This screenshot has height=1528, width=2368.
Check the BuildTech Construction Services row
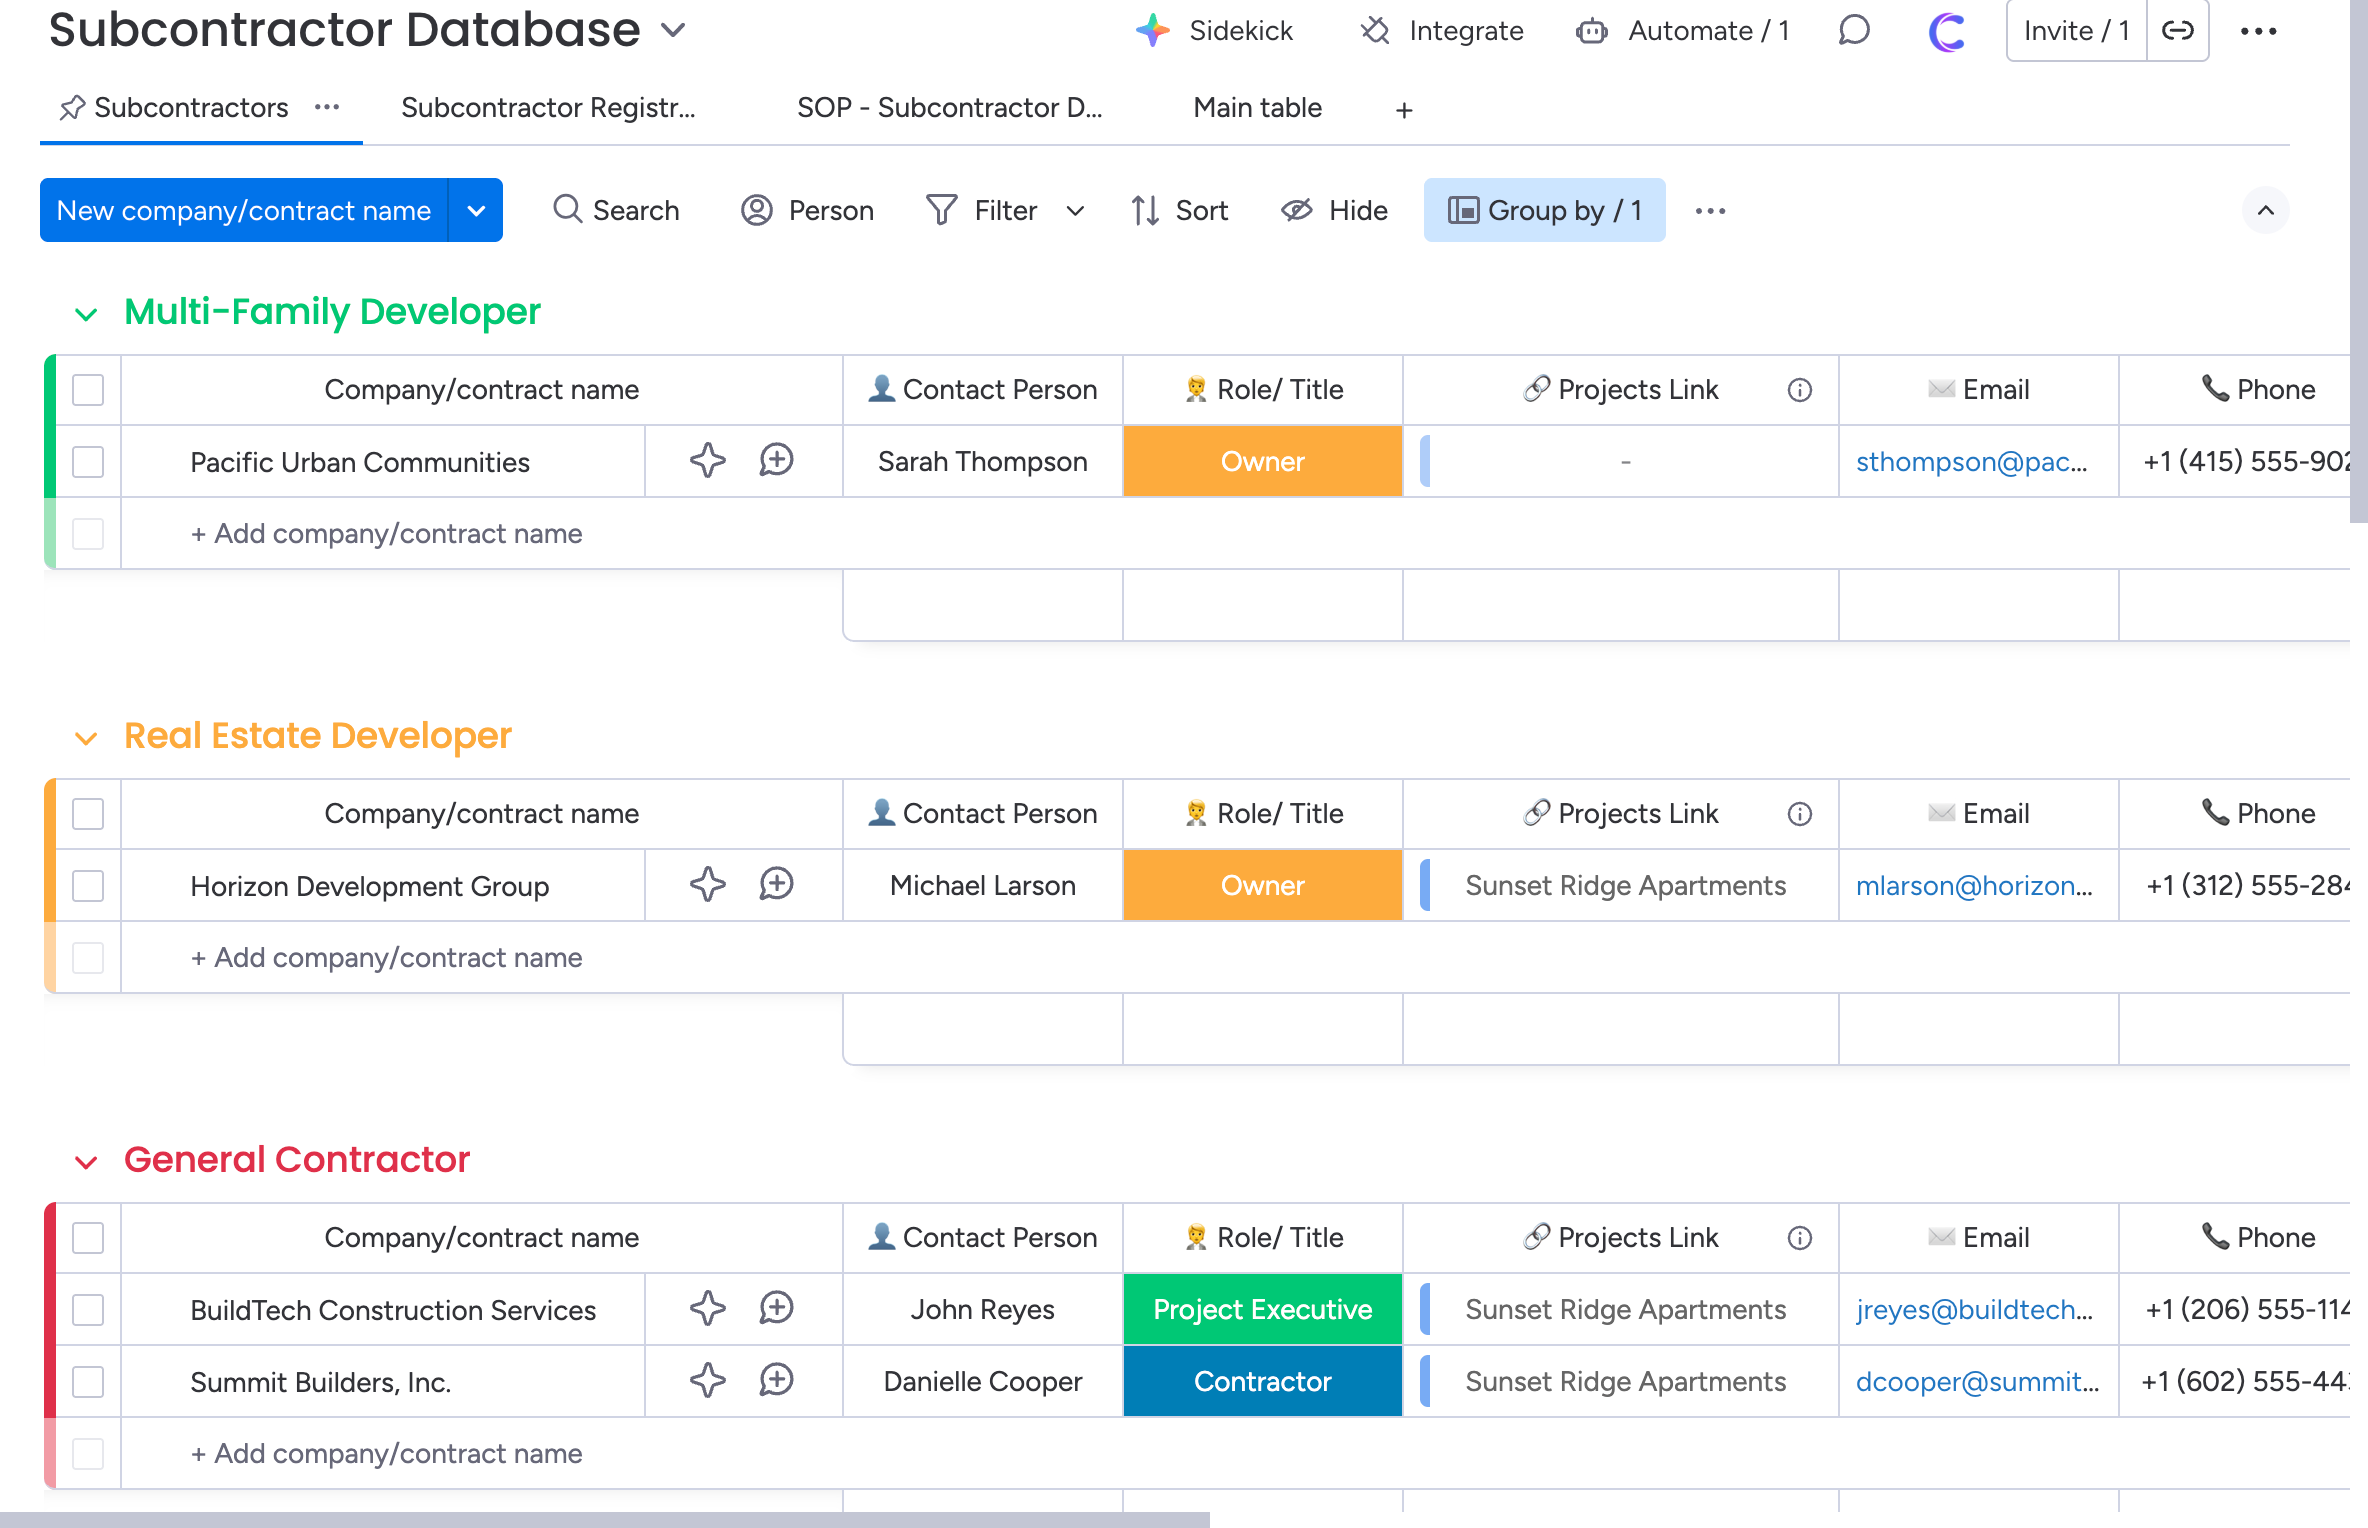pos(88,1310)
